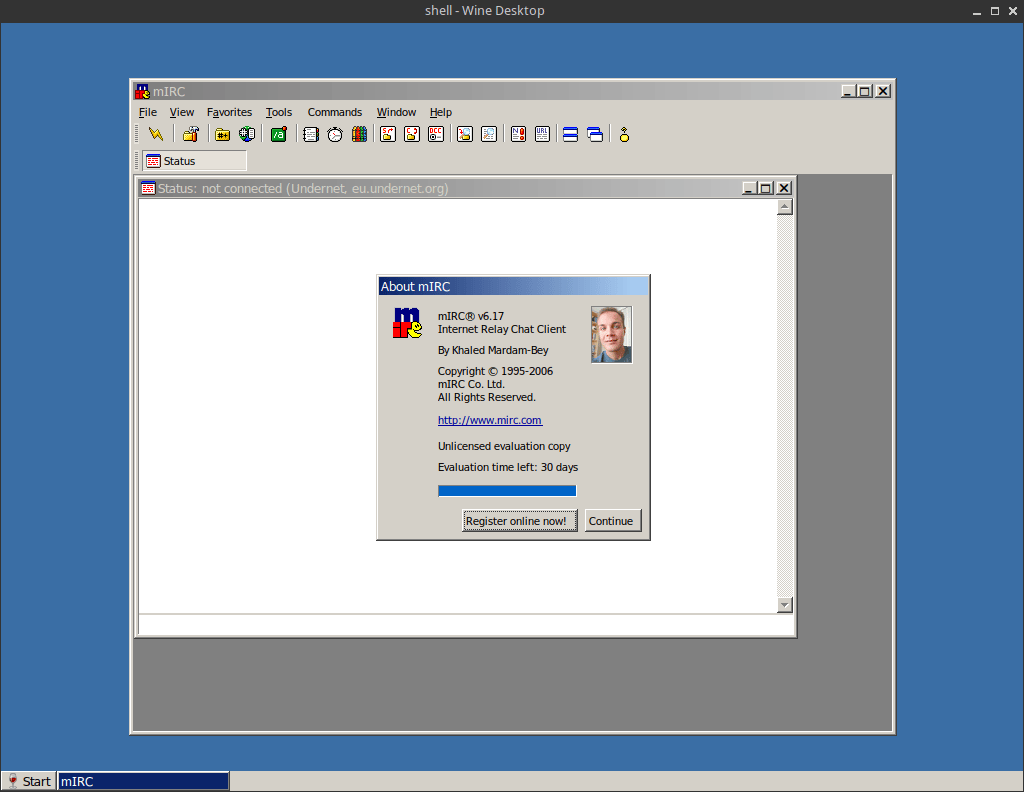Open the green Scripts Editor icon
Screen dimensions: 1024x792
pos(279,134)
